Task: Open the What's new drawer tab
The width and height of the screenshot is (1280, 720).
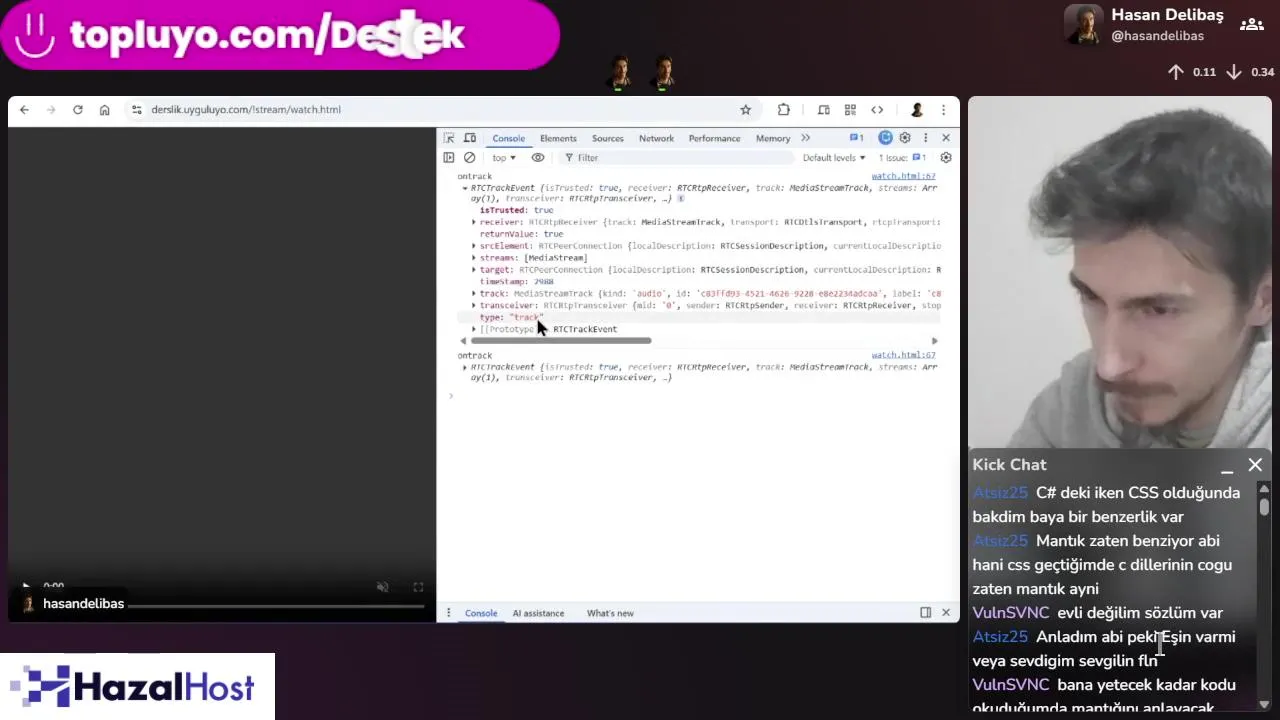Action: tap(610, 613)
